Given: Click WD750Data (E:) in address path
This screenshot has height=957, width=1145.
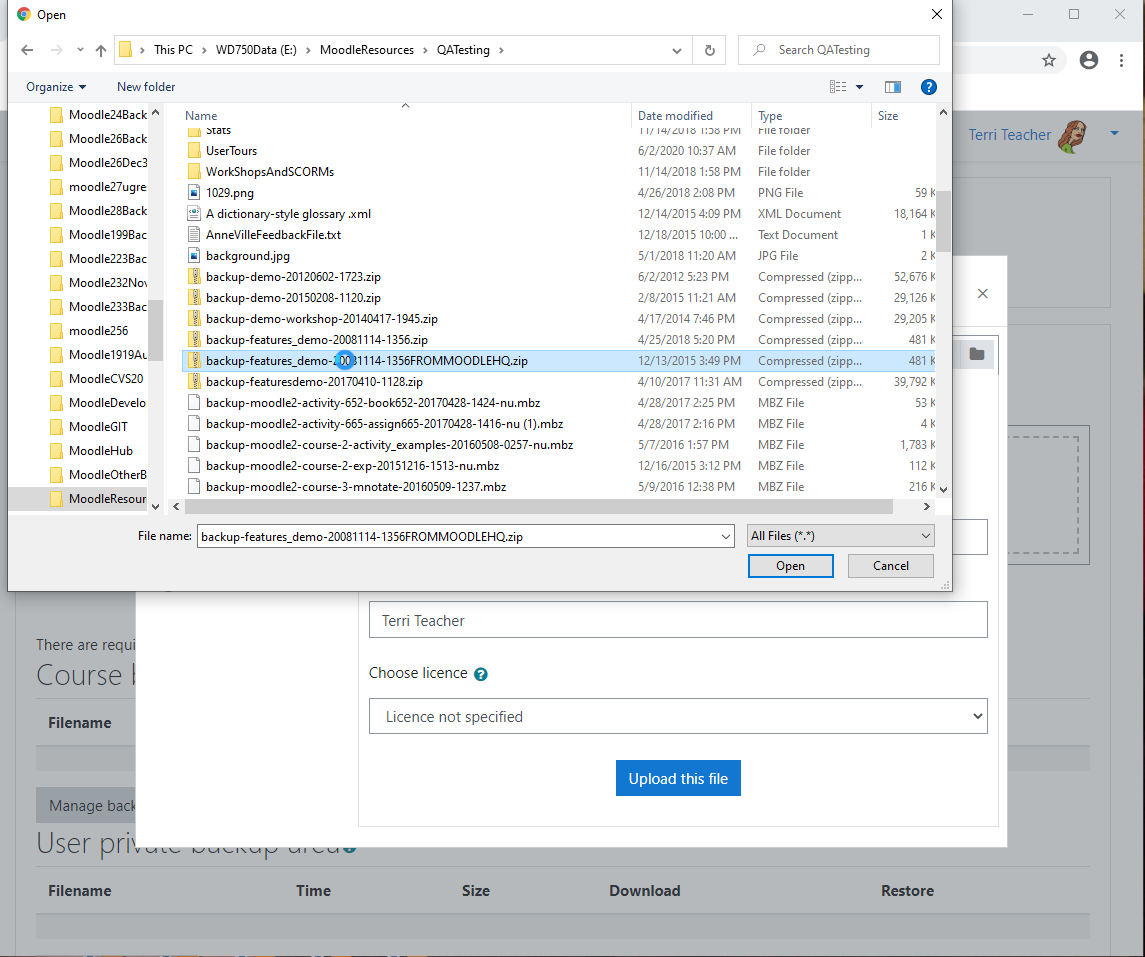Looking at the screenshot, I should pyautogui.click(x=256, y=50).
